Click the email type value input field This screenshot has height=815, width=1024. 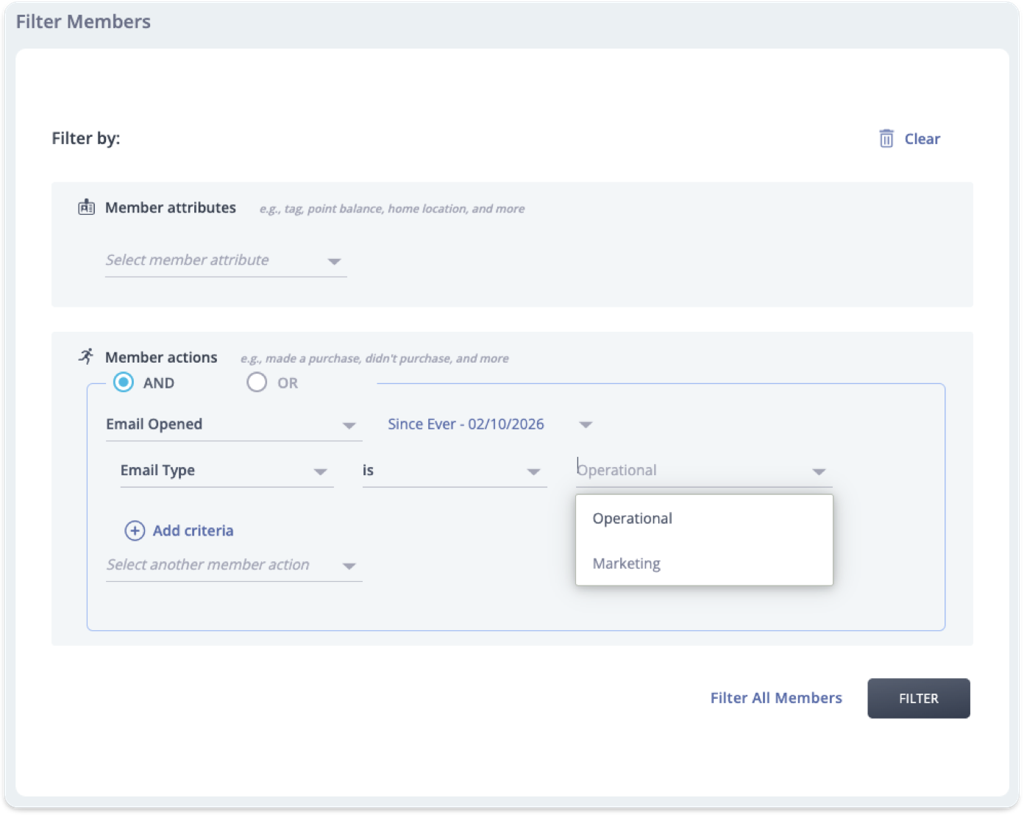690,471
